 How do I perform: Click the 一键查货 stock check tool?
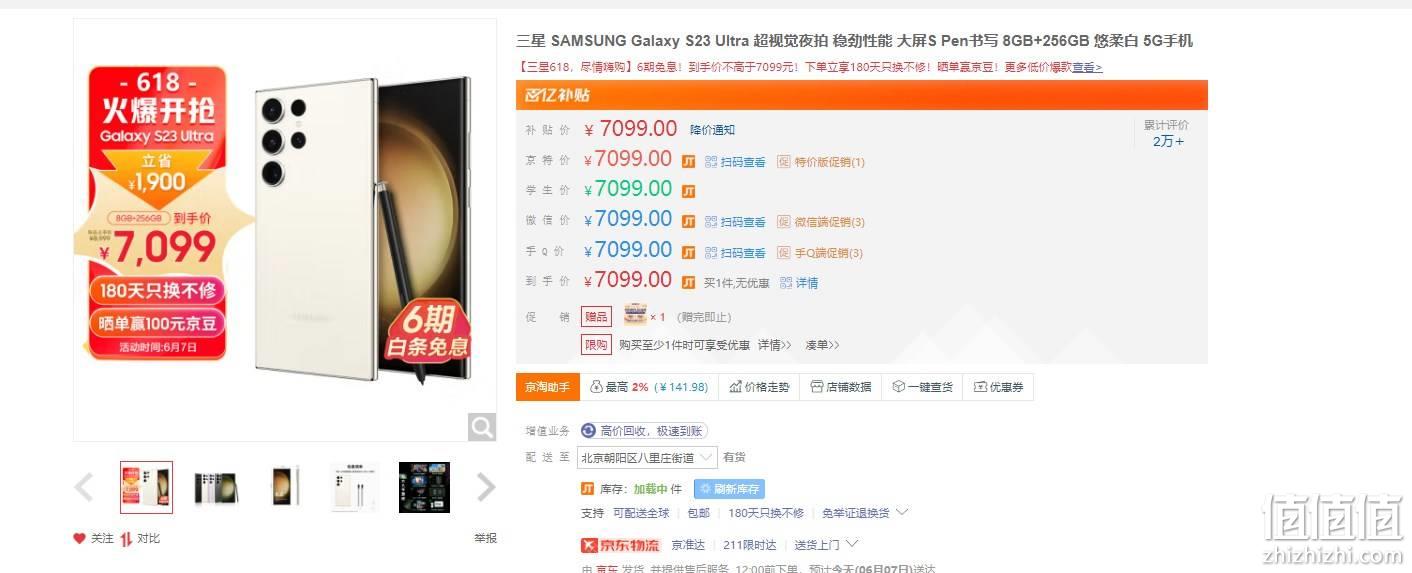click(922, 387)
